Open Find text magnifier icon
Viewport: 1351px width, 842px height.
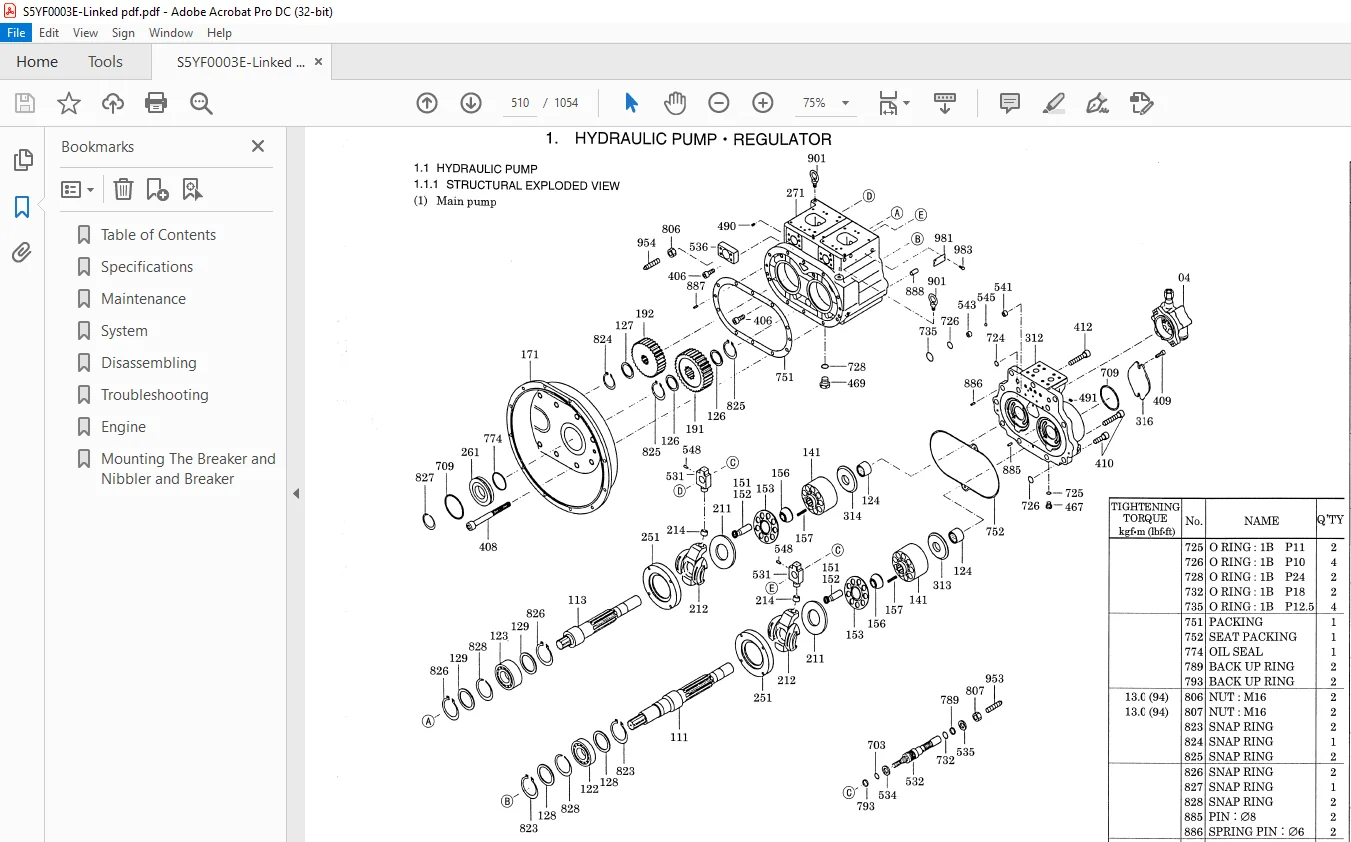(201, 103)
